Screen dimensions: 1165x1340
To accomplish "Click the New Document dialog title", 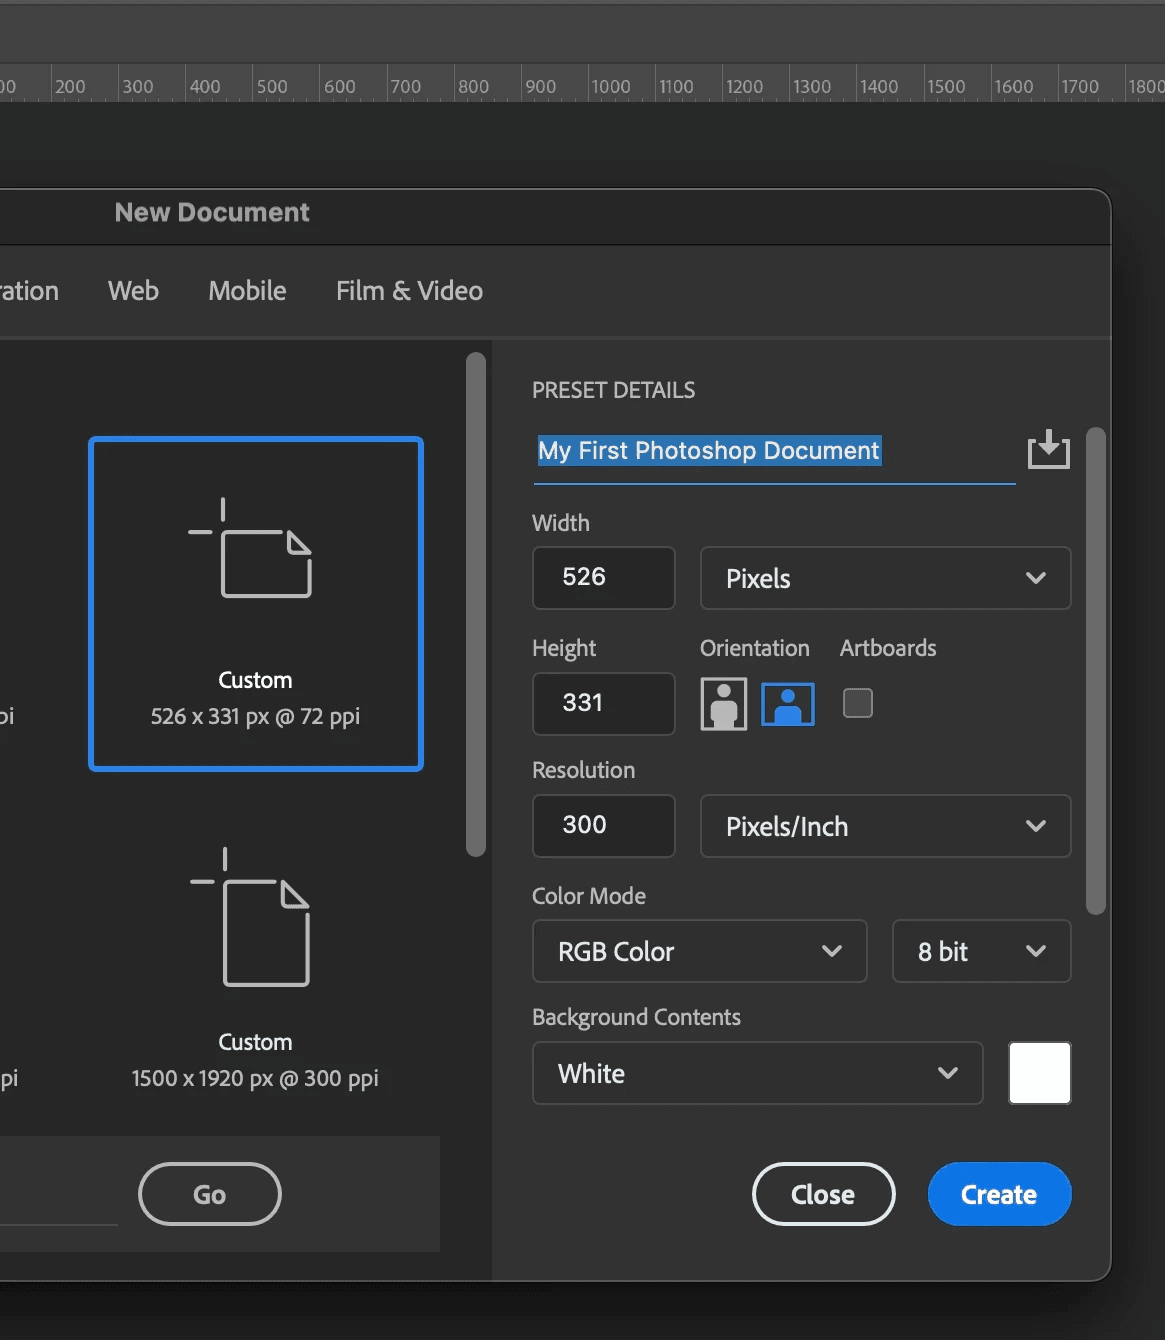I will pyautogui.click(x=212, y=212).
